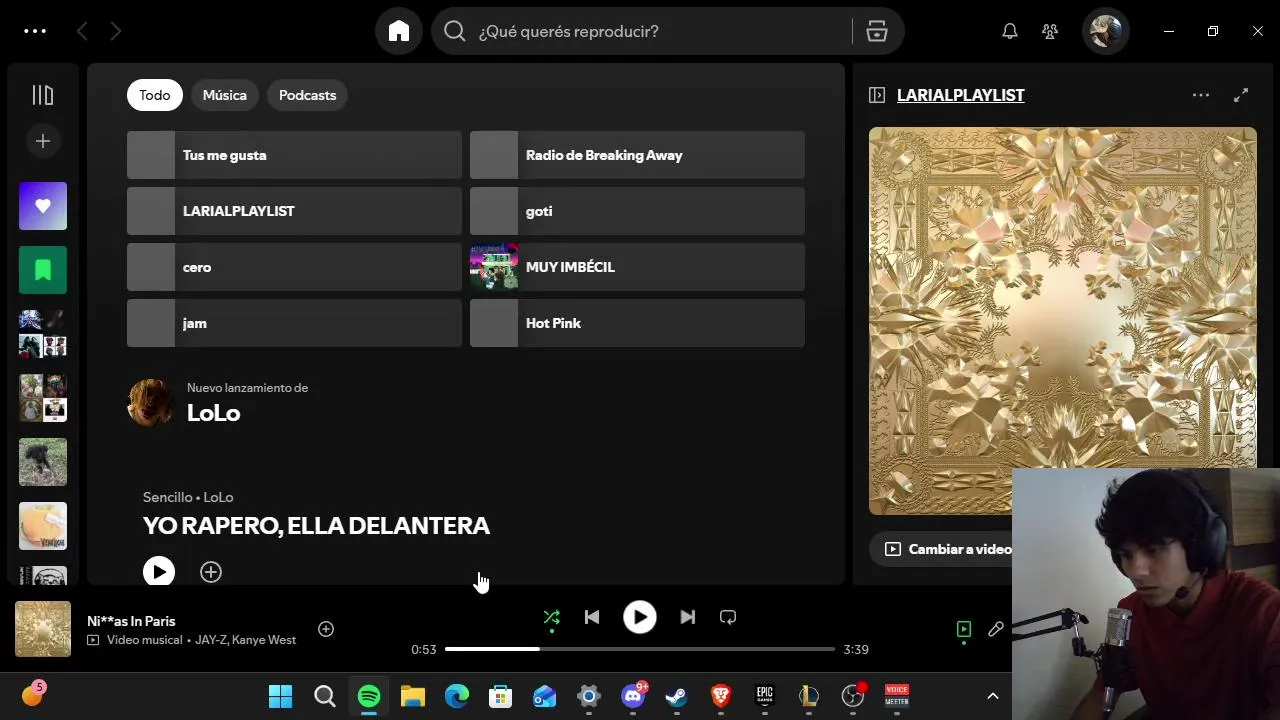This screenshot has height=720, width=1280.
Task: Open the Home button
Action: tap(399, 31)
